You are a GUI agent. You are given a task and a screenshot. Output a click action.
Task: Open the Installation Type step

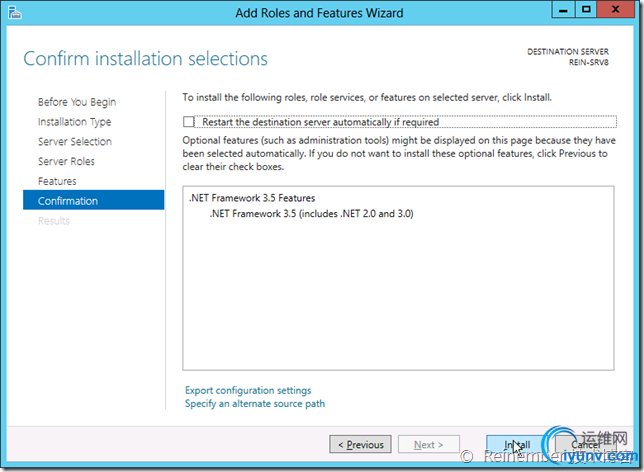pos(74,122)
